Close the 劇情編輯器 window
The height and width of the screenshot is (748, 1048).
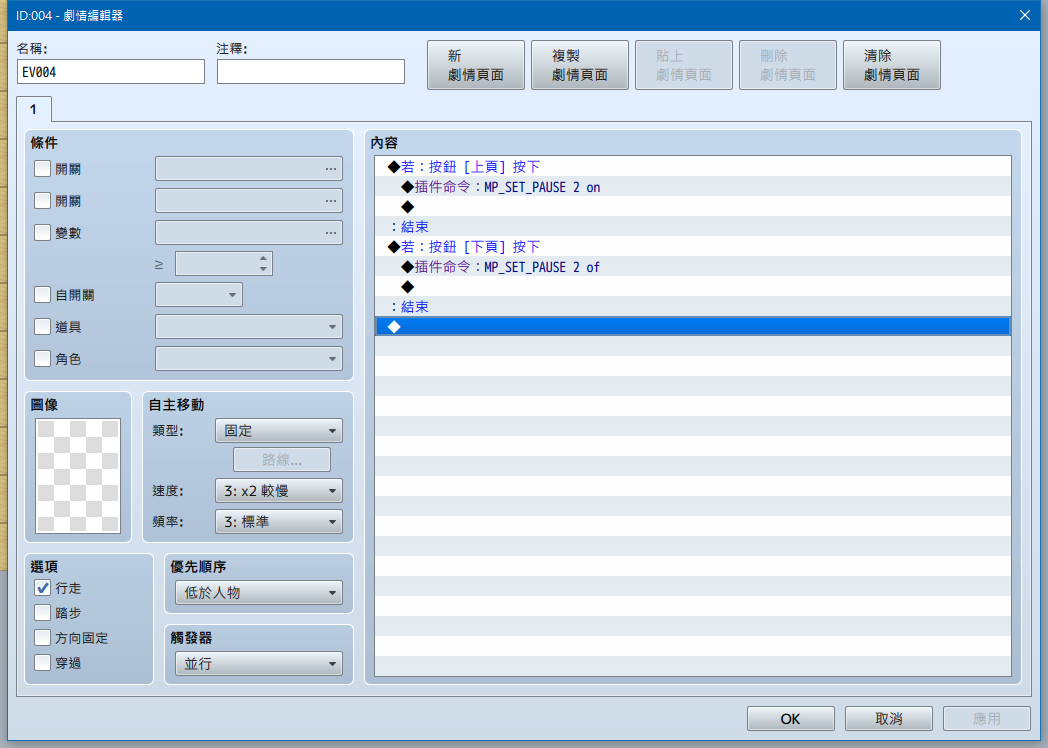[1025, 15]
